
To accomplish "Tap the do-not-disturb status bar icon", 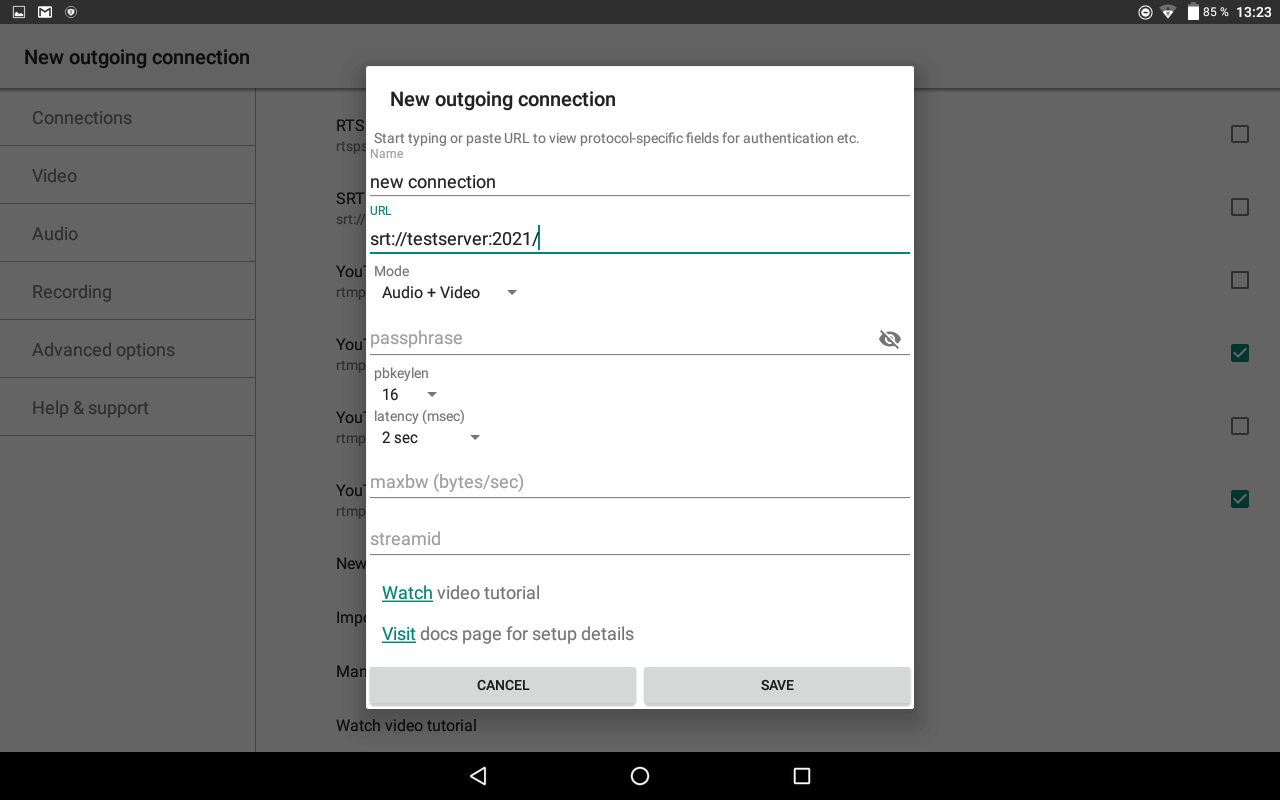I will pos(1145,12).
